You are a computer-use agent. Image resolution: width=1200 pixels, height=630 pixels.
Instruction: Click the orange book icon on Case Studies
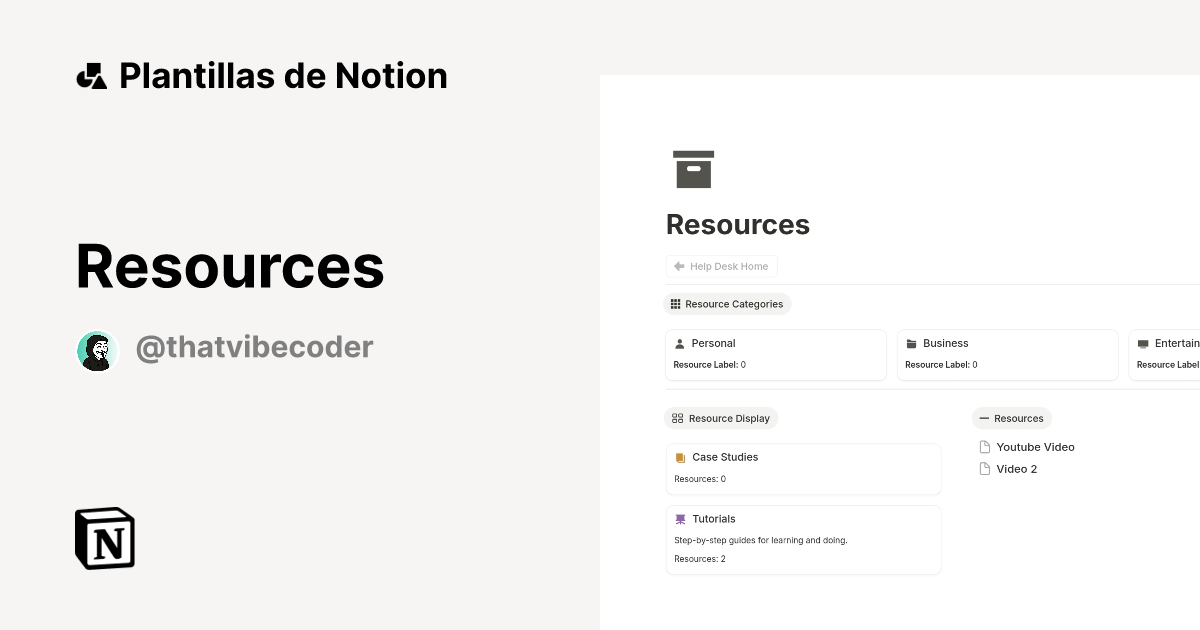(x=681, y=457)
